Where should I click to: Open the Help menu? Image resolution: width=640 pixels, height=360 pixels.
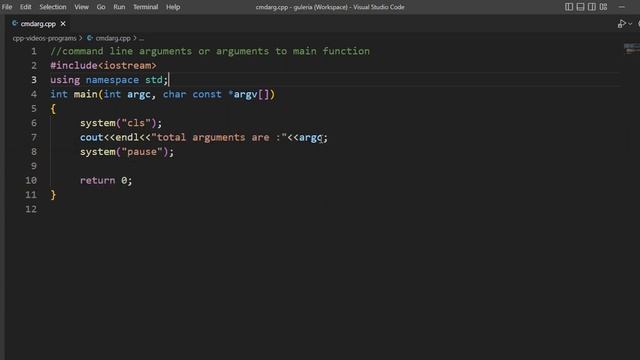click(x=173, y=7)
